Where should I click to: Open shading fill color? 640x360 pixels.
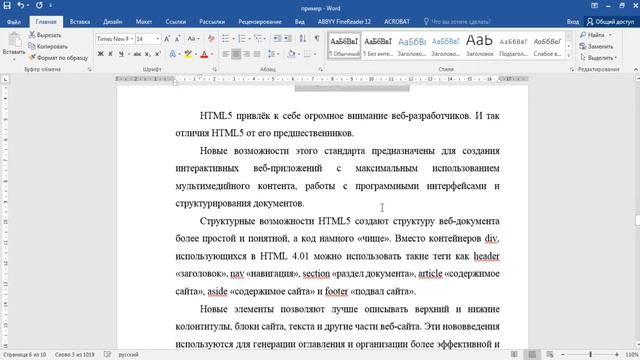pos(291,54)
